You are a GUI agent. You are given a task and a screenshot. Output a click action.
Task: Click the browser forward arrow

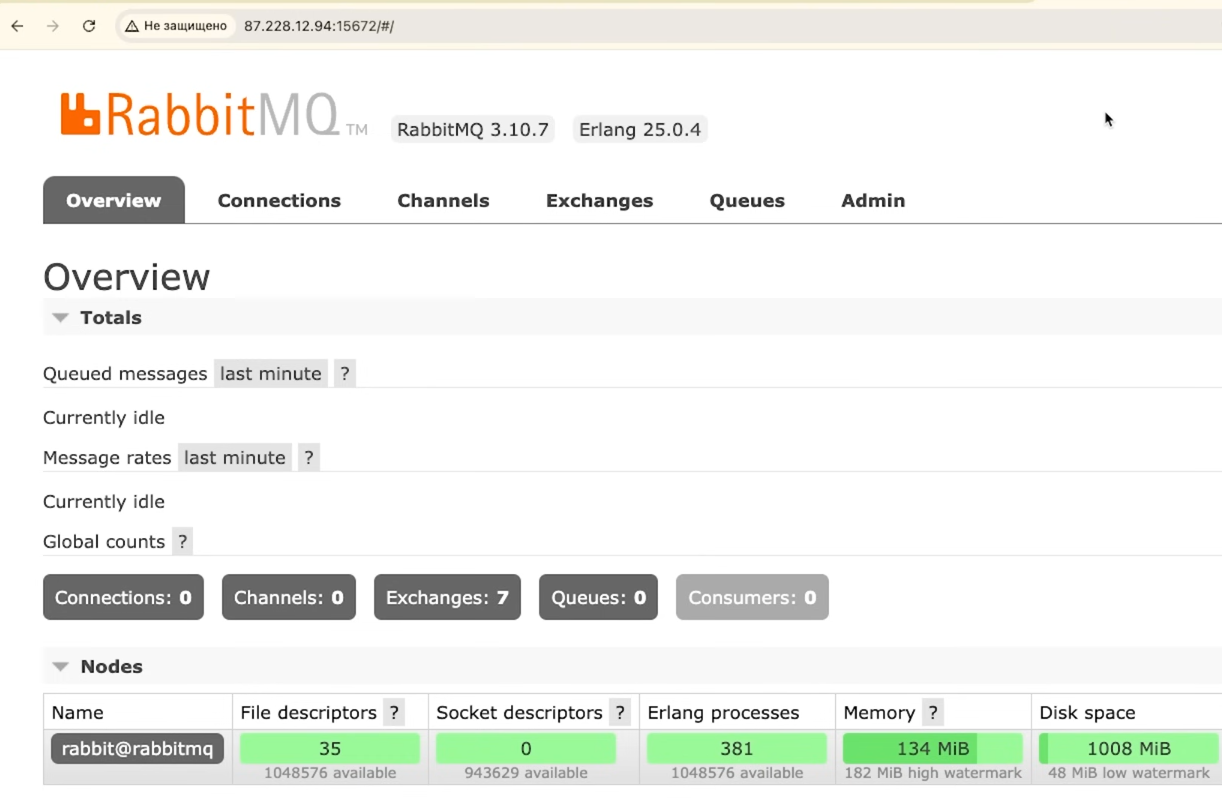[53, 26]
